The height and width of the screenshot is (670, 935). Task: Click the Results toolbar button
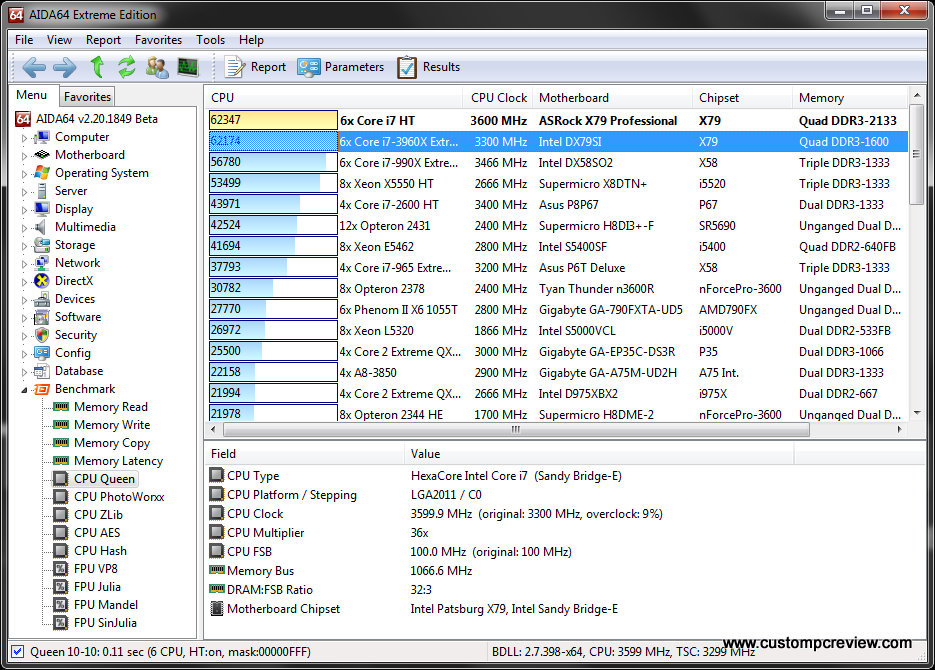pyautogui.click(x=428, y=67)
